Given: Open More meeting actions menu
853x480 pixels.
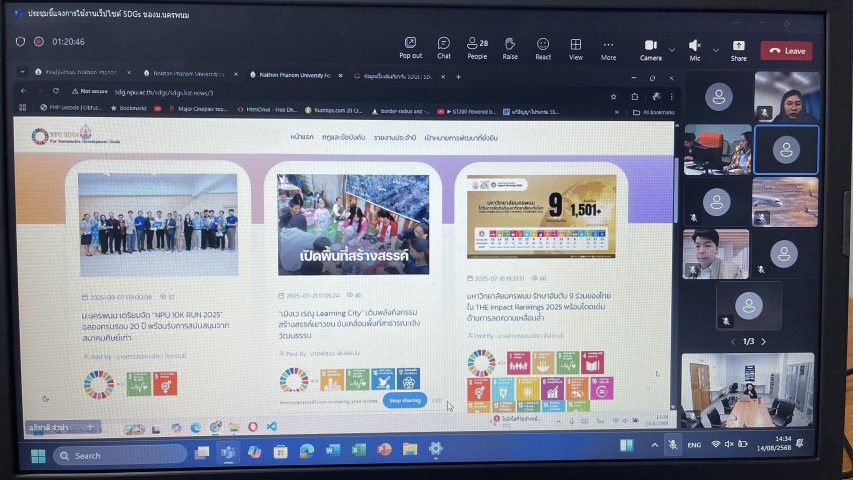Looking at the screenshot, I should click(608, 48).
